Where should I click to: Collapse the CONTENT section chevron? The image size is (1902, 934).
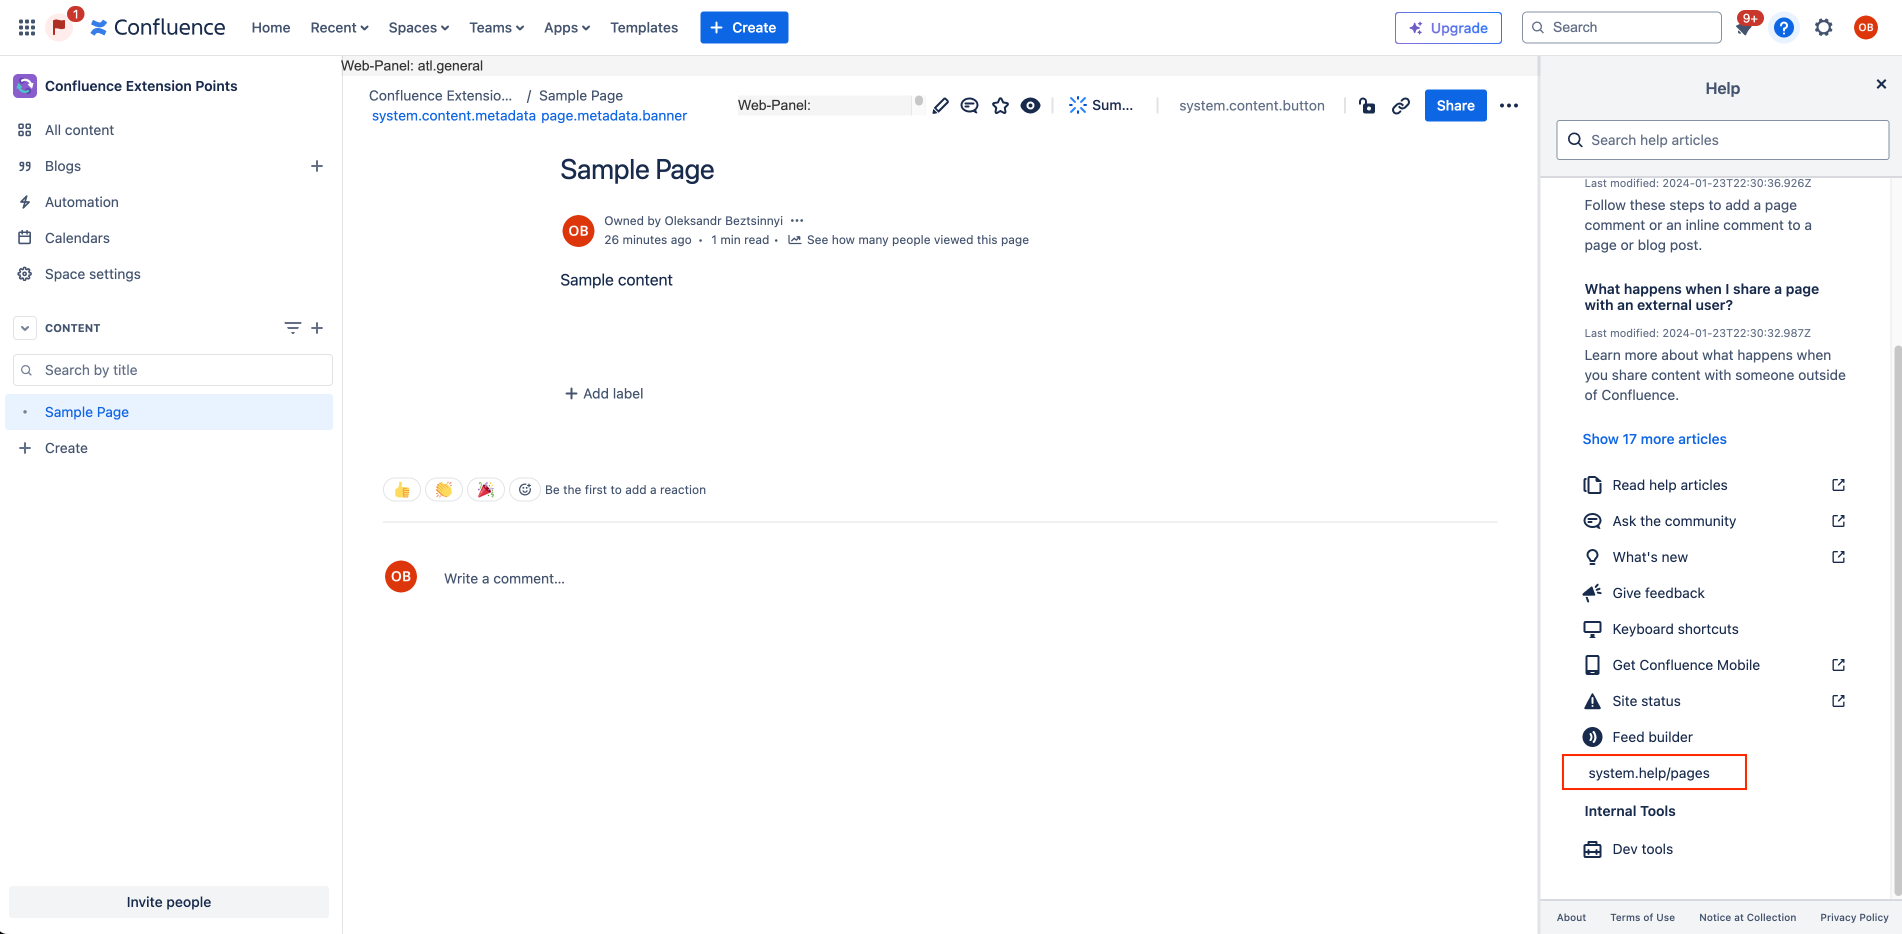(x=25, y=328)
